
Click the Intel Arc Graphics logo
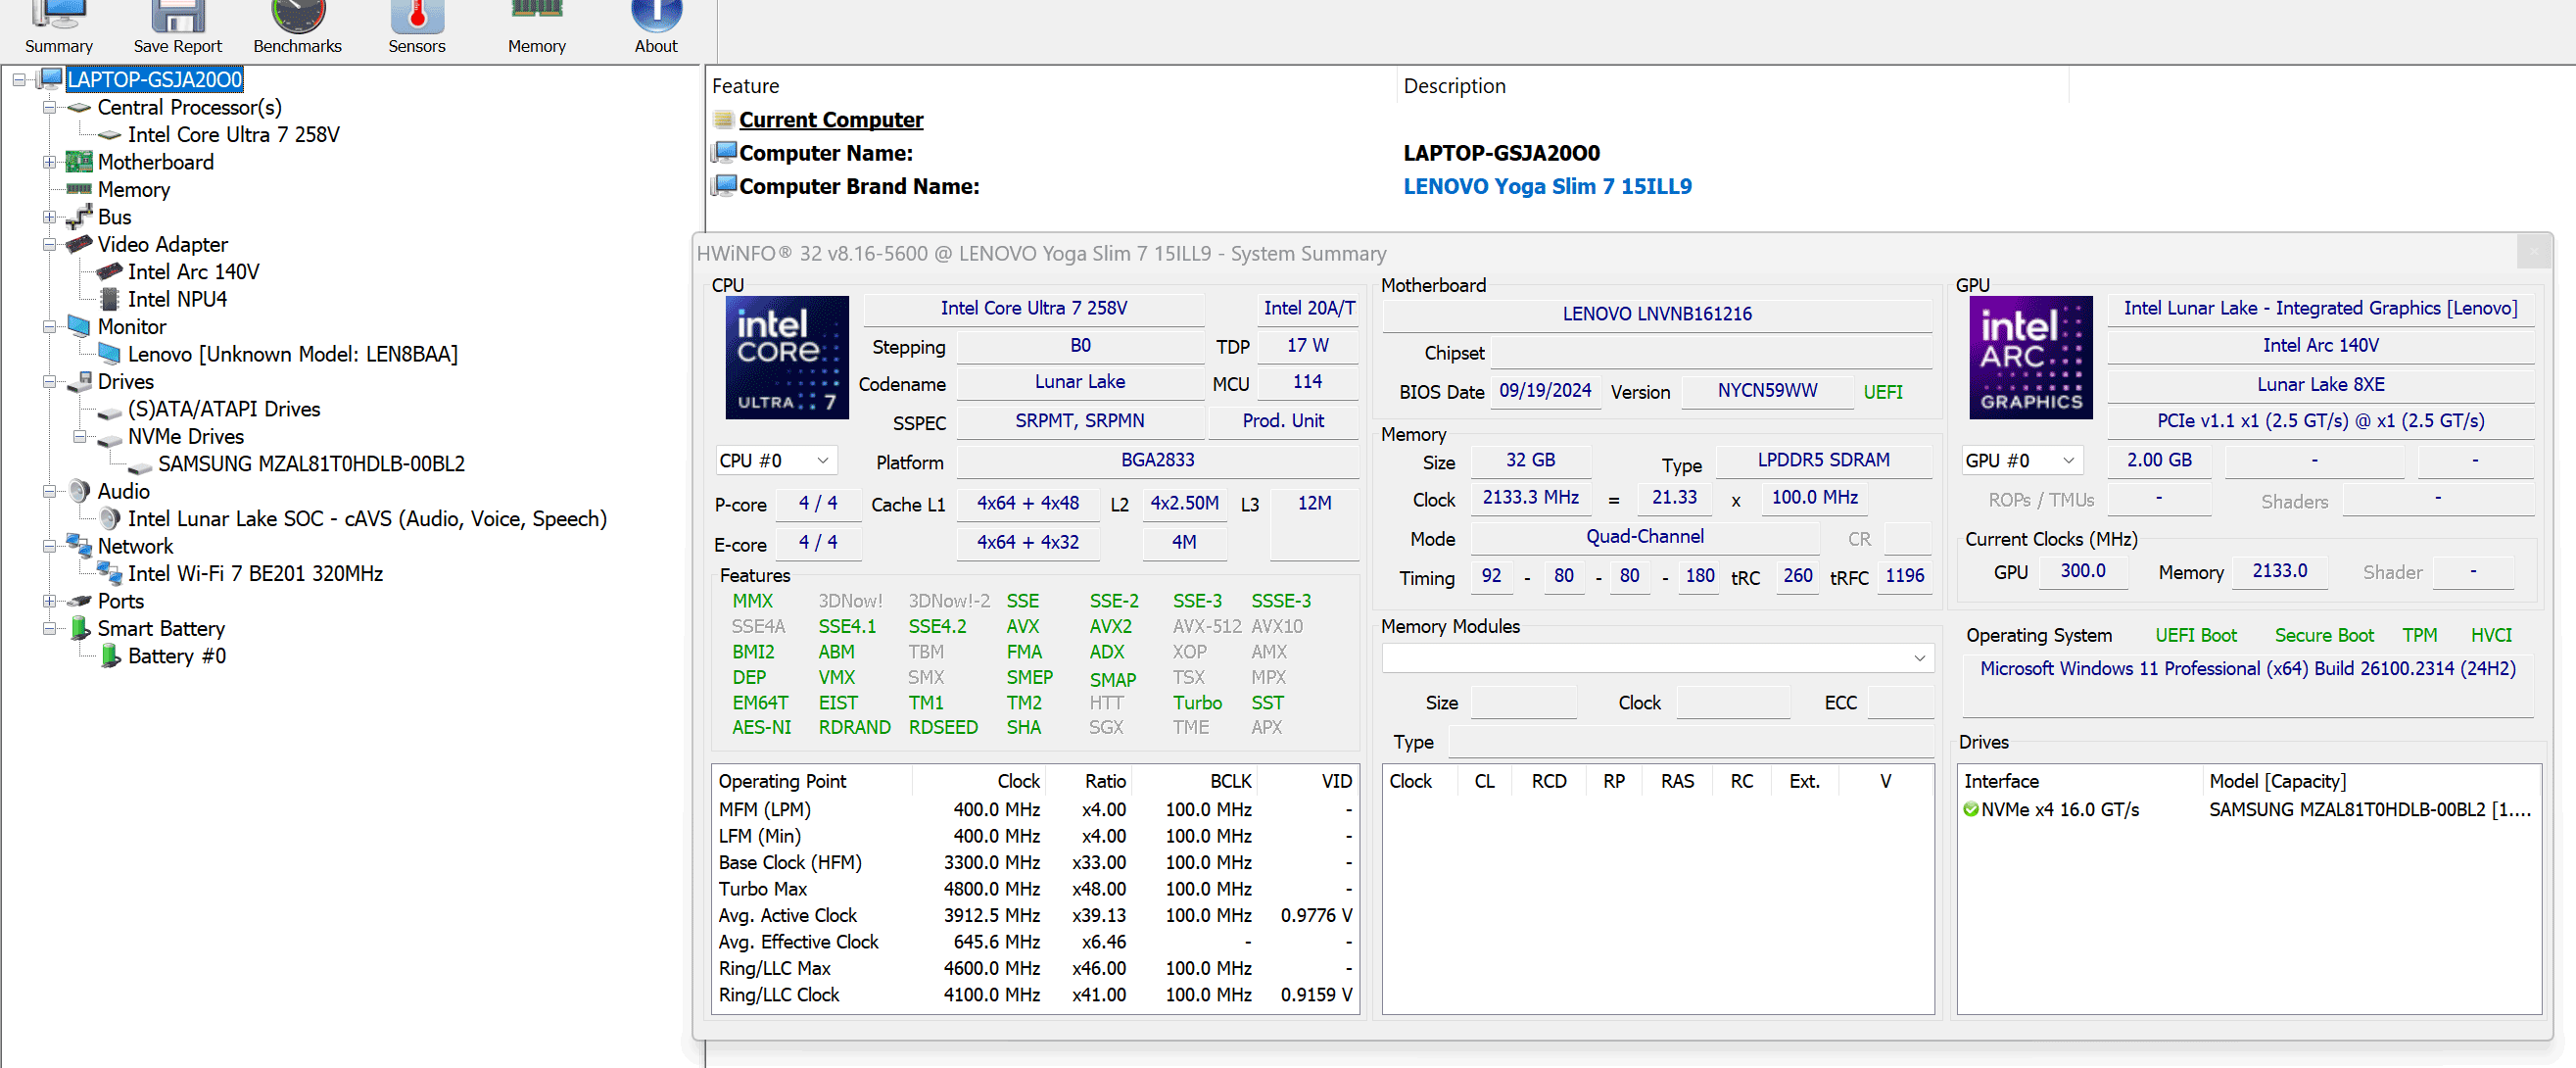pyautogui.click(x=2031, y=357)
